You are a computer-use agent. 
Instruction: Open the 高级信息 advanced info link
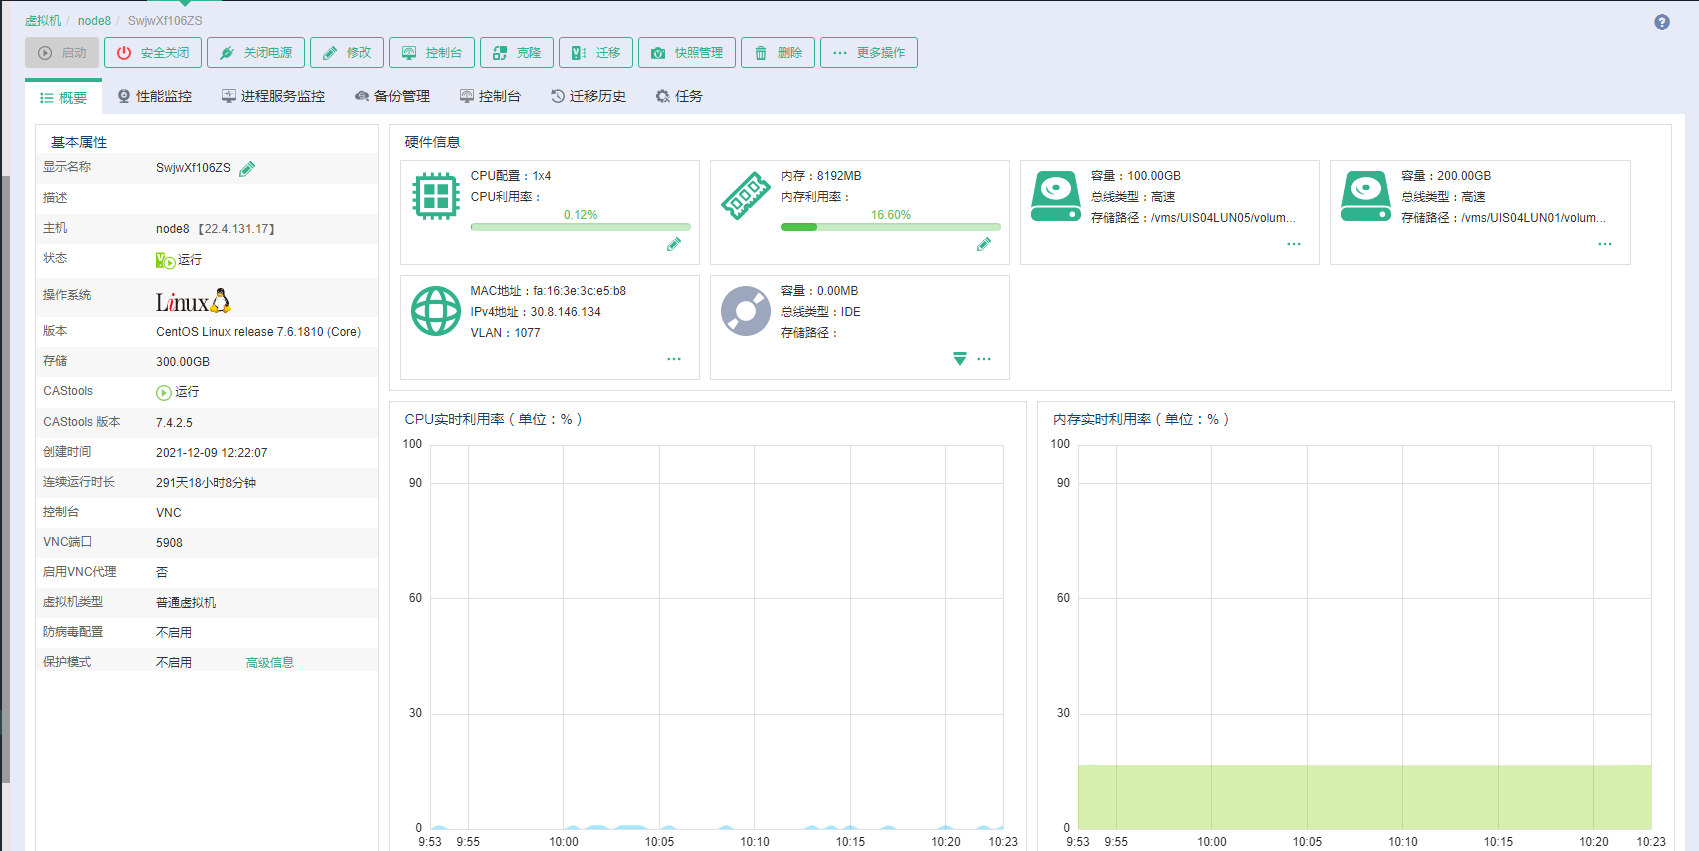(270, 662)
